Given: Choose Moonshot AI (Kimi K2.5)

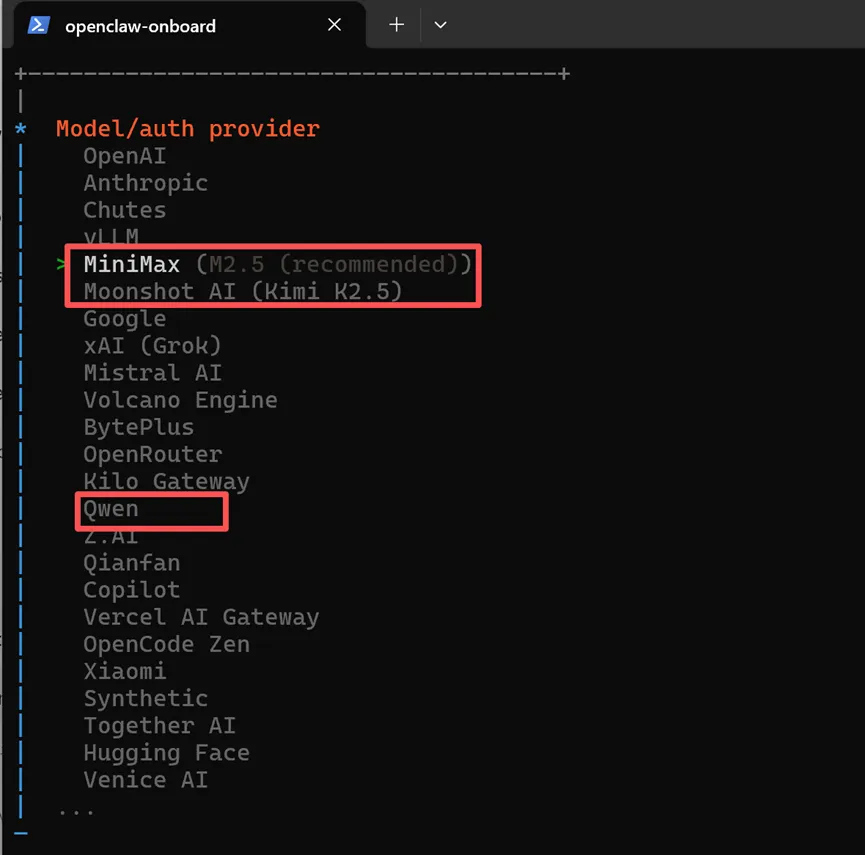Looking at the screenshot, I should click(x=243, y=291).
